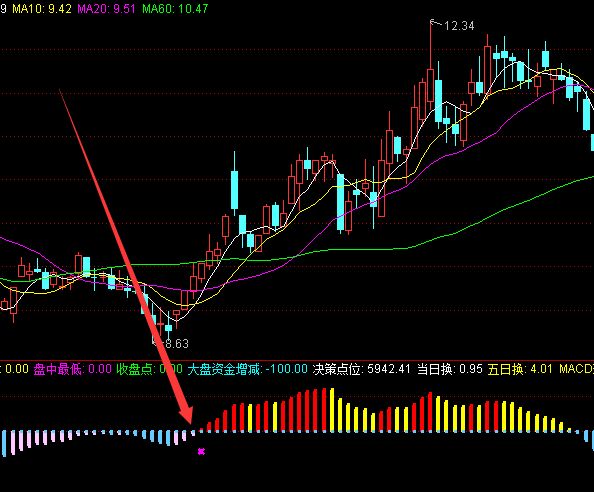
Task: Click the 五日换 turnover label
Action: [506, 369]
